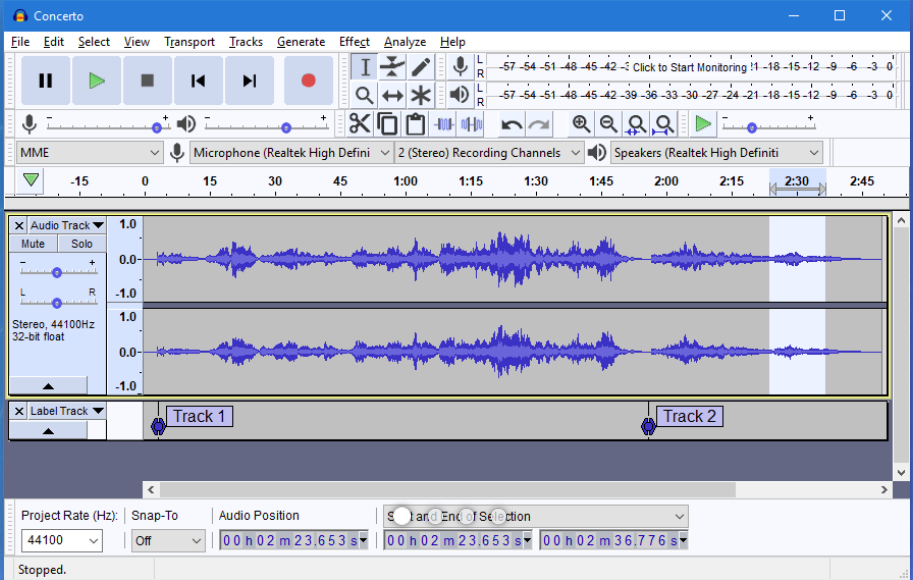This screenshot has height=580, width=913.
Task: Skip to Start of the project
Action: (x=198, y=80)
